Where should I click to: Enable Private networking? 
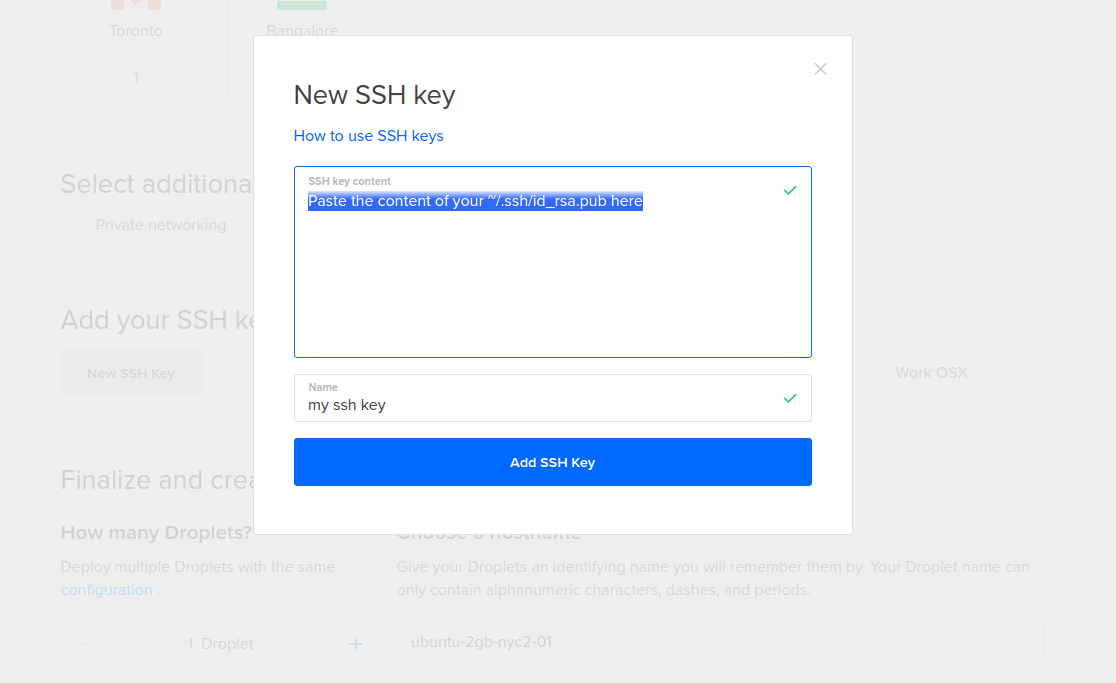71,224
